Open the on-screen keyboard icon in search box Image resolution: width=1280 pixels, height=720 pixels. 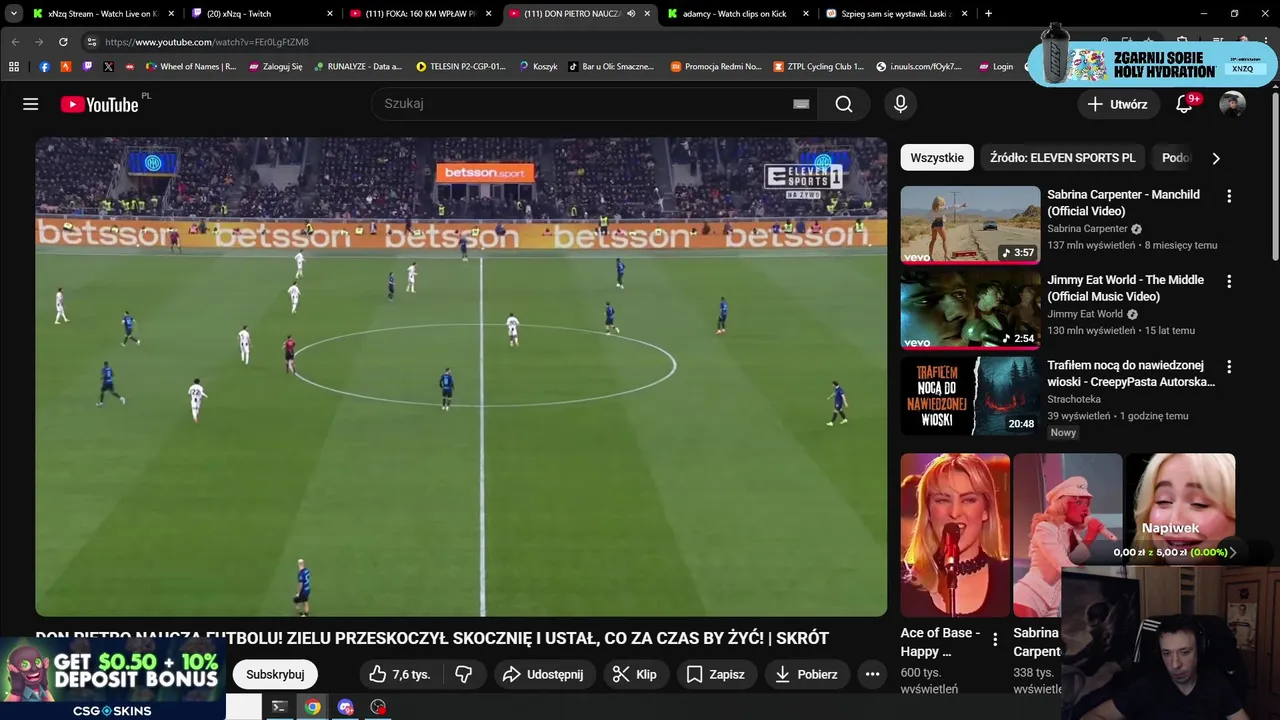801,104
